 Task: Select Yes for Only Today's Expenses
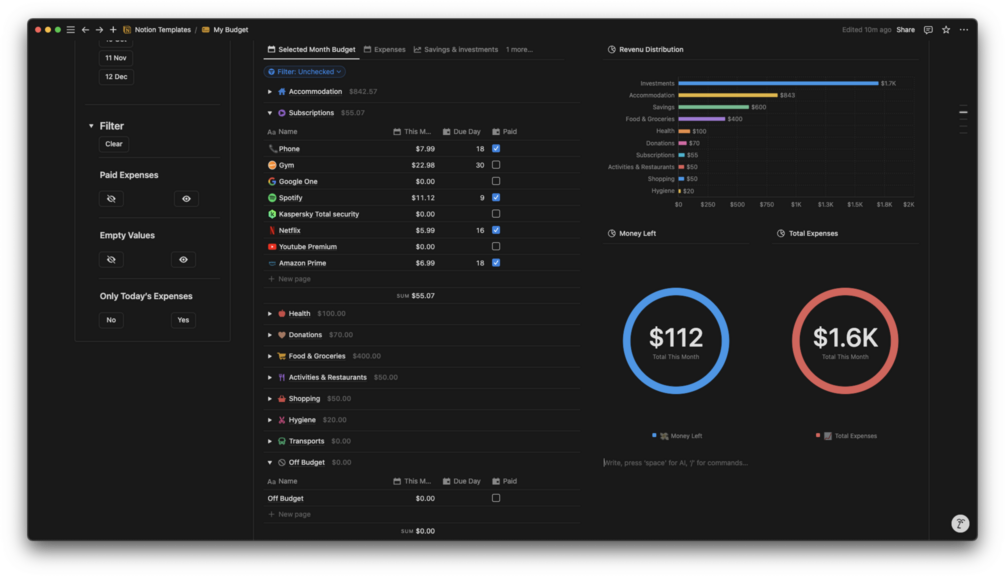point(183,320)
